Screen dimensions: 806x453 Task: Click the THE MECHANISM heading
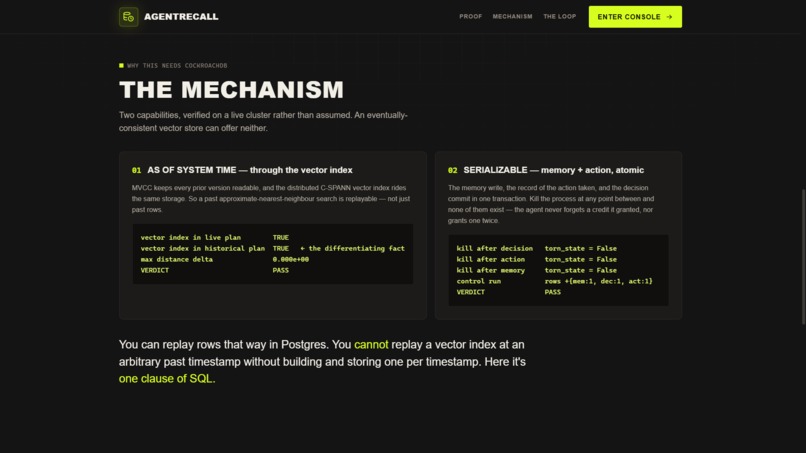click(231, 90)
